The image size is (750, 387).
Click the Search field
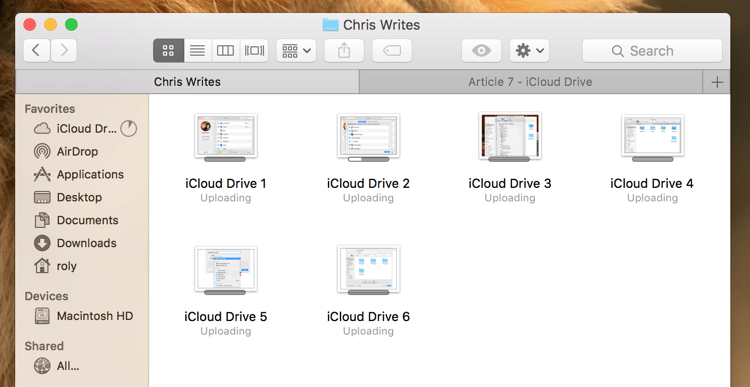coord(652,51)
